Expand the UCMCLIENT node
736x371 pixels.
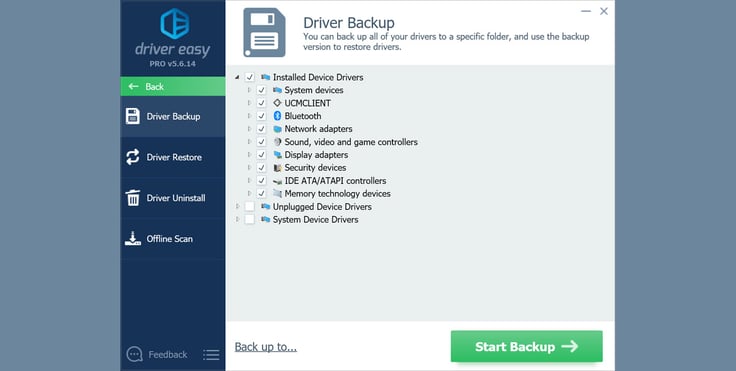tap(249, 103)
